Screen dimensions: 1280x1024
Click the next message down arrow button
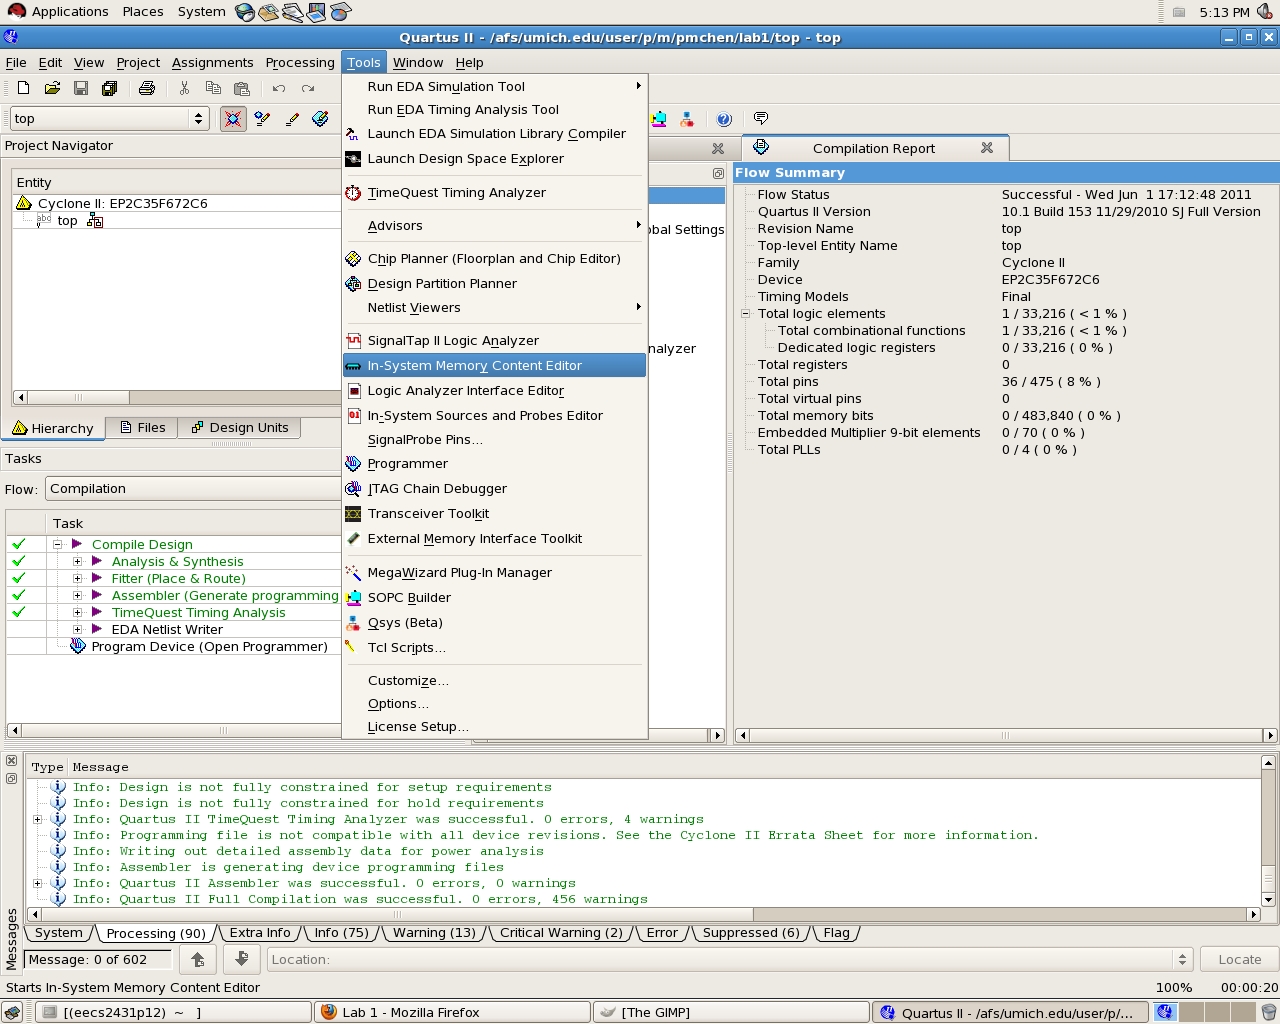click(241, 960)
